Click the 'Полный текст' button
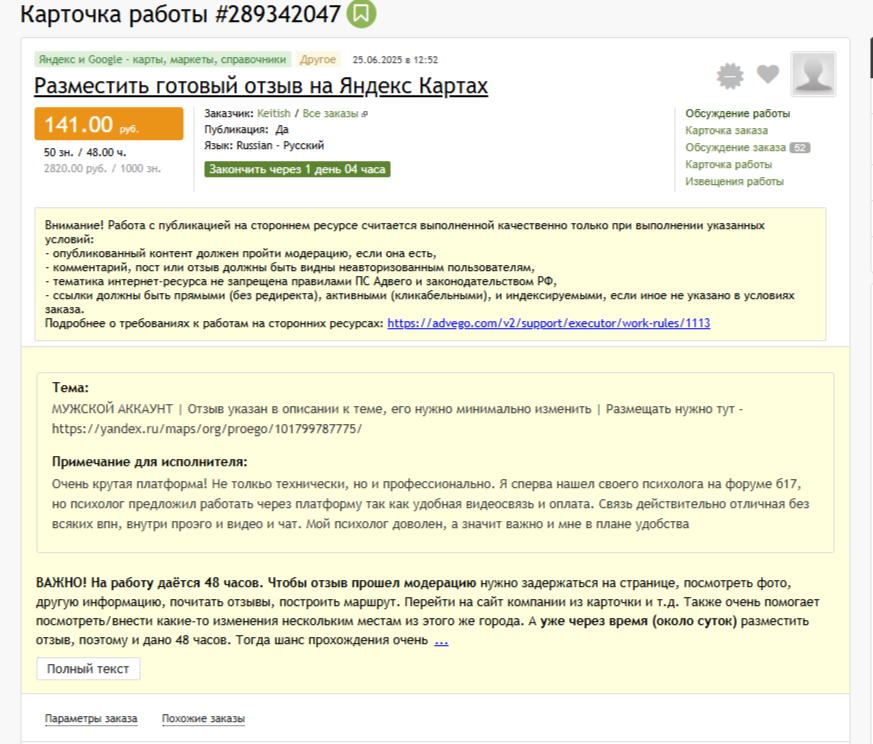This screenshot has height=744, width=873. point(88,669)
